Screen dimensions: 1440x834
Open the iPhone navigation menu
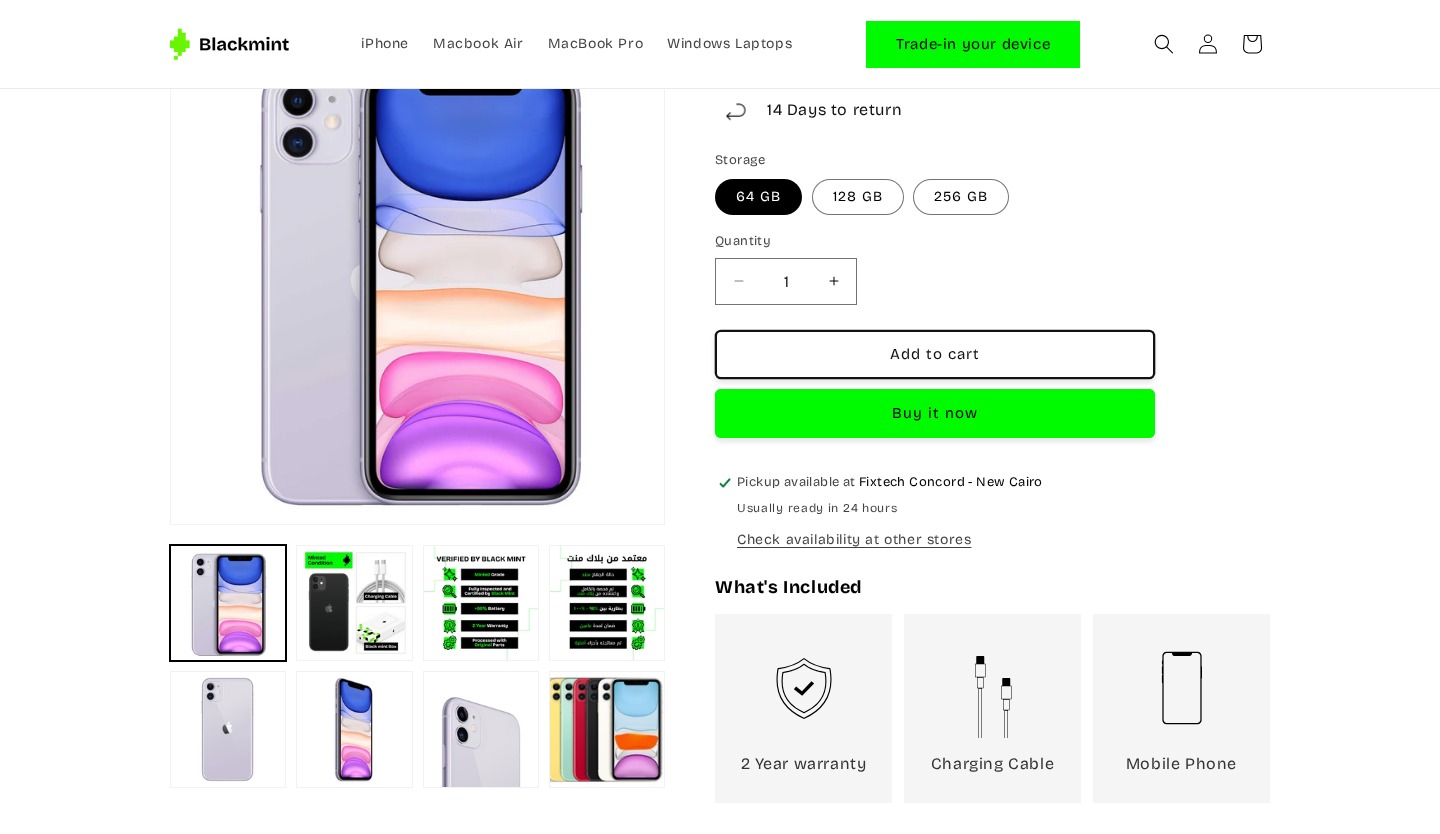(384, 44)
